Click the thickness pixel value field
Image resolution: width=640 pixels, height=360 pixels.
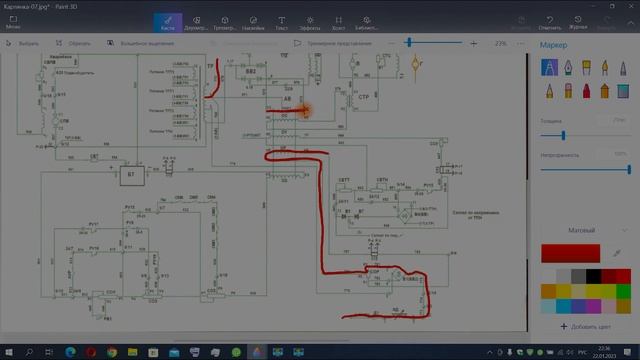click(614, 120)
